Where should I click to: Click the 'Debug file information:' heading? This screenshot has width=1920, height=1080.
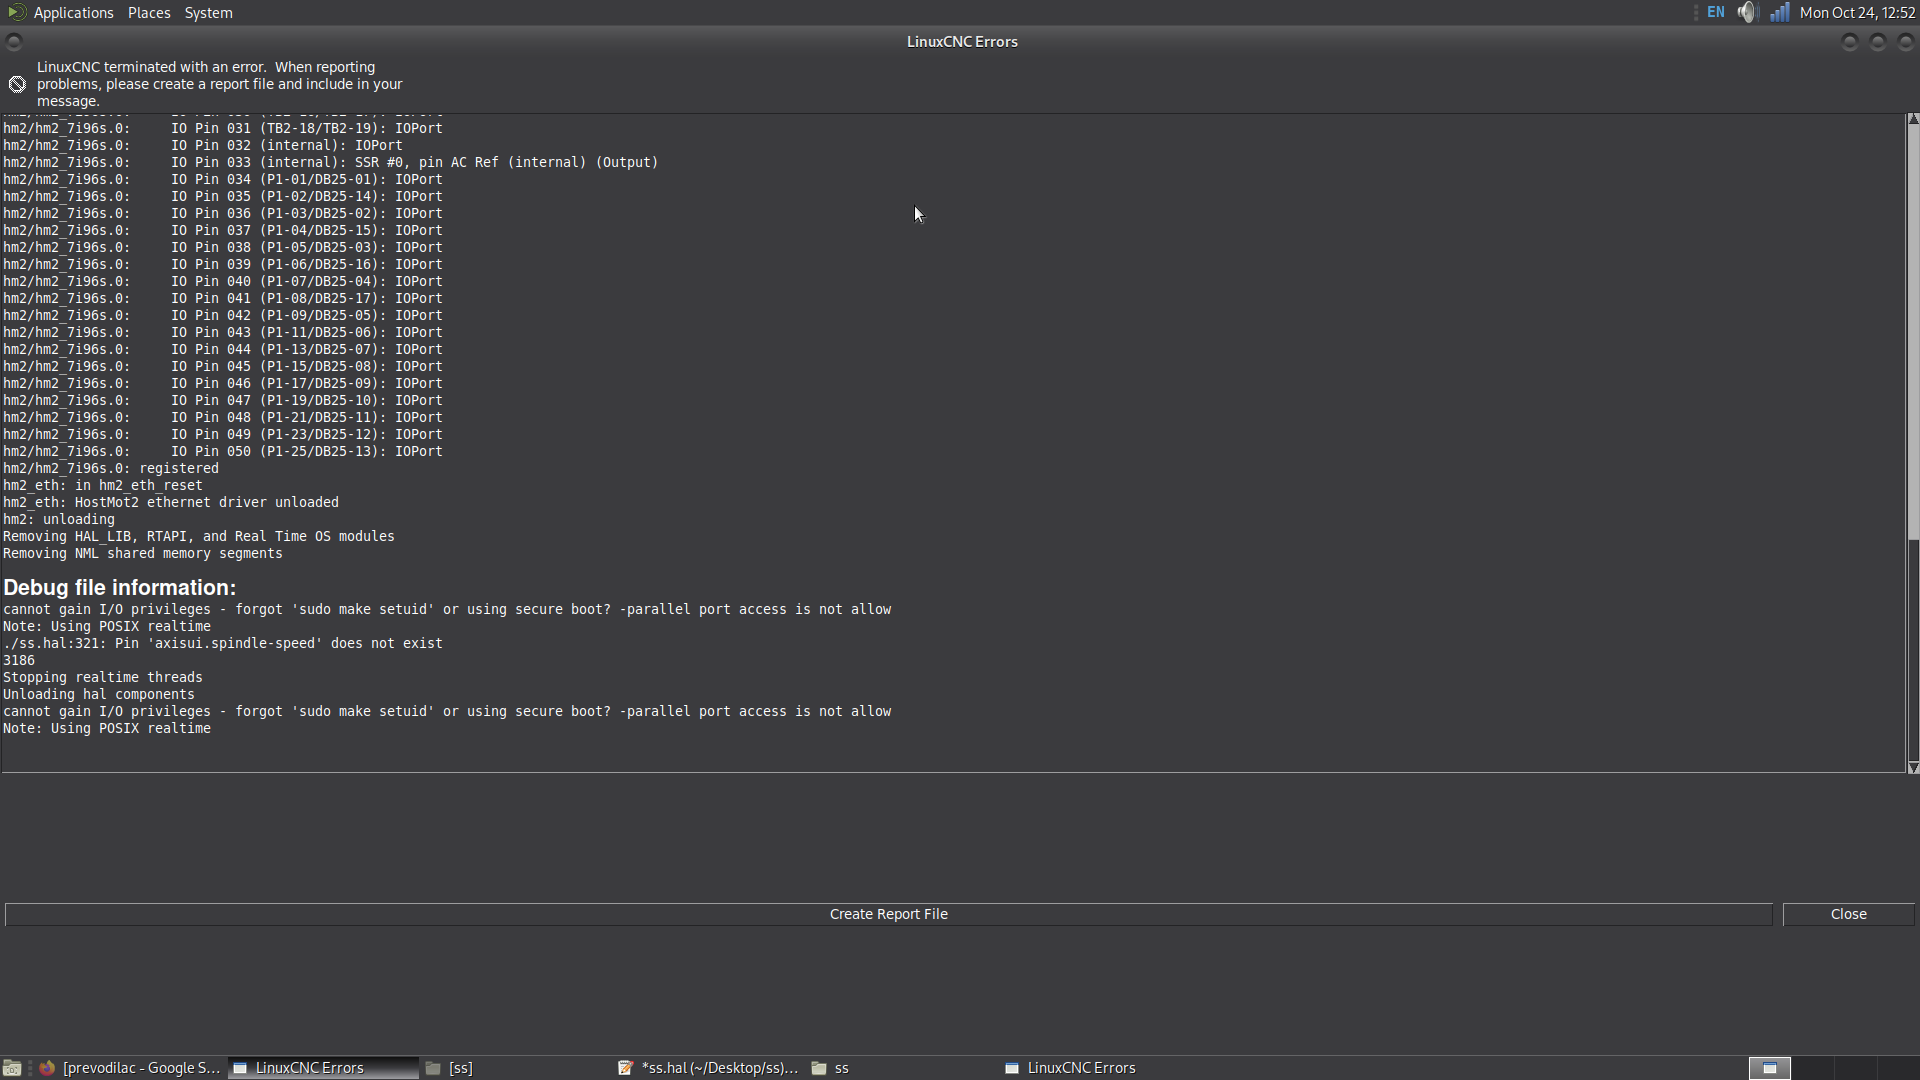[119, 588]
